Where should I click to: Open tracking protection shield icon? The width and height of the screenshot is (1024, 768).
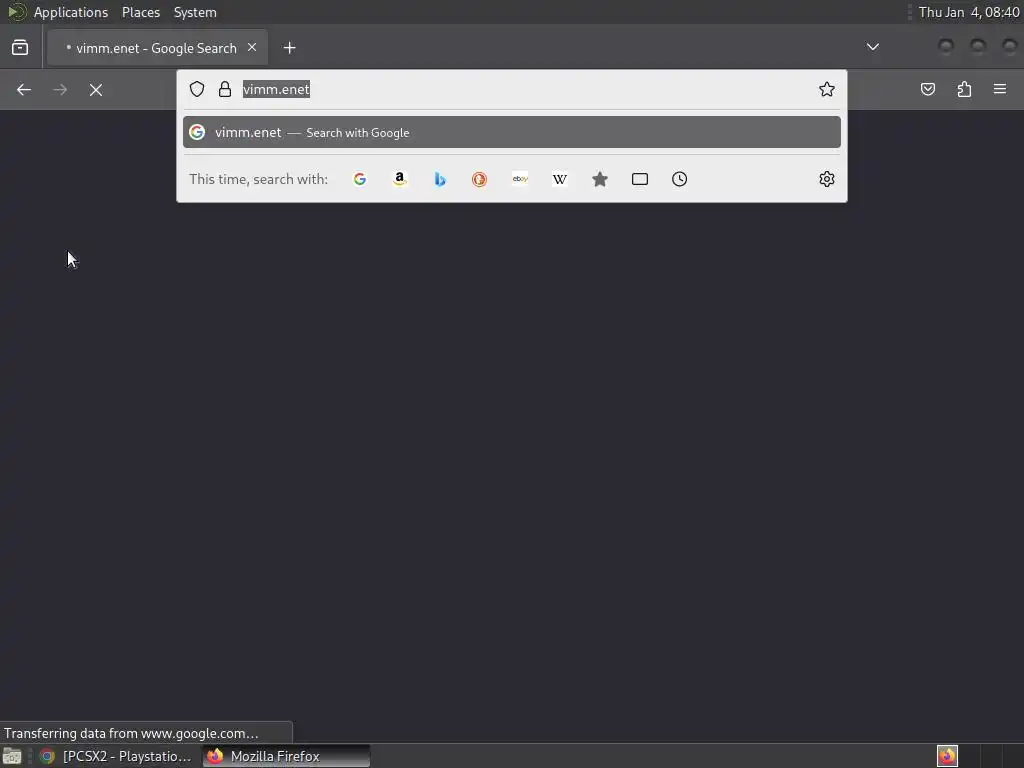(197, 89)
